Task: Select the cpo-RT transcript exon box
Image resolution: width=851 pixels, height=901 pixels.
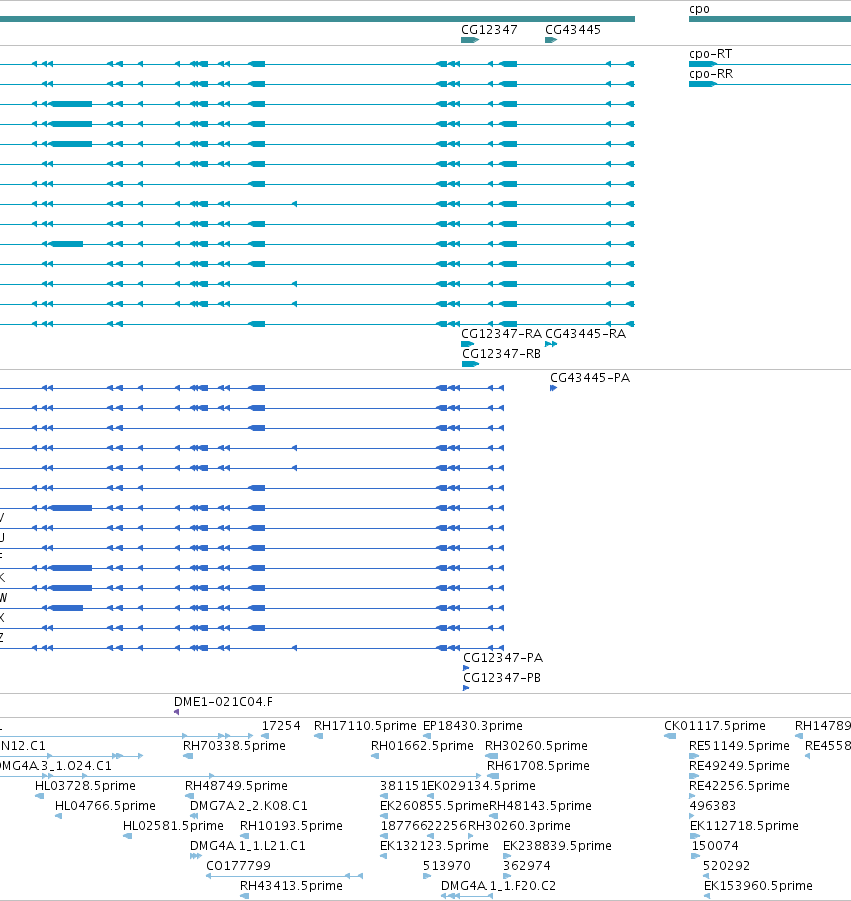Action: [702, 64]
